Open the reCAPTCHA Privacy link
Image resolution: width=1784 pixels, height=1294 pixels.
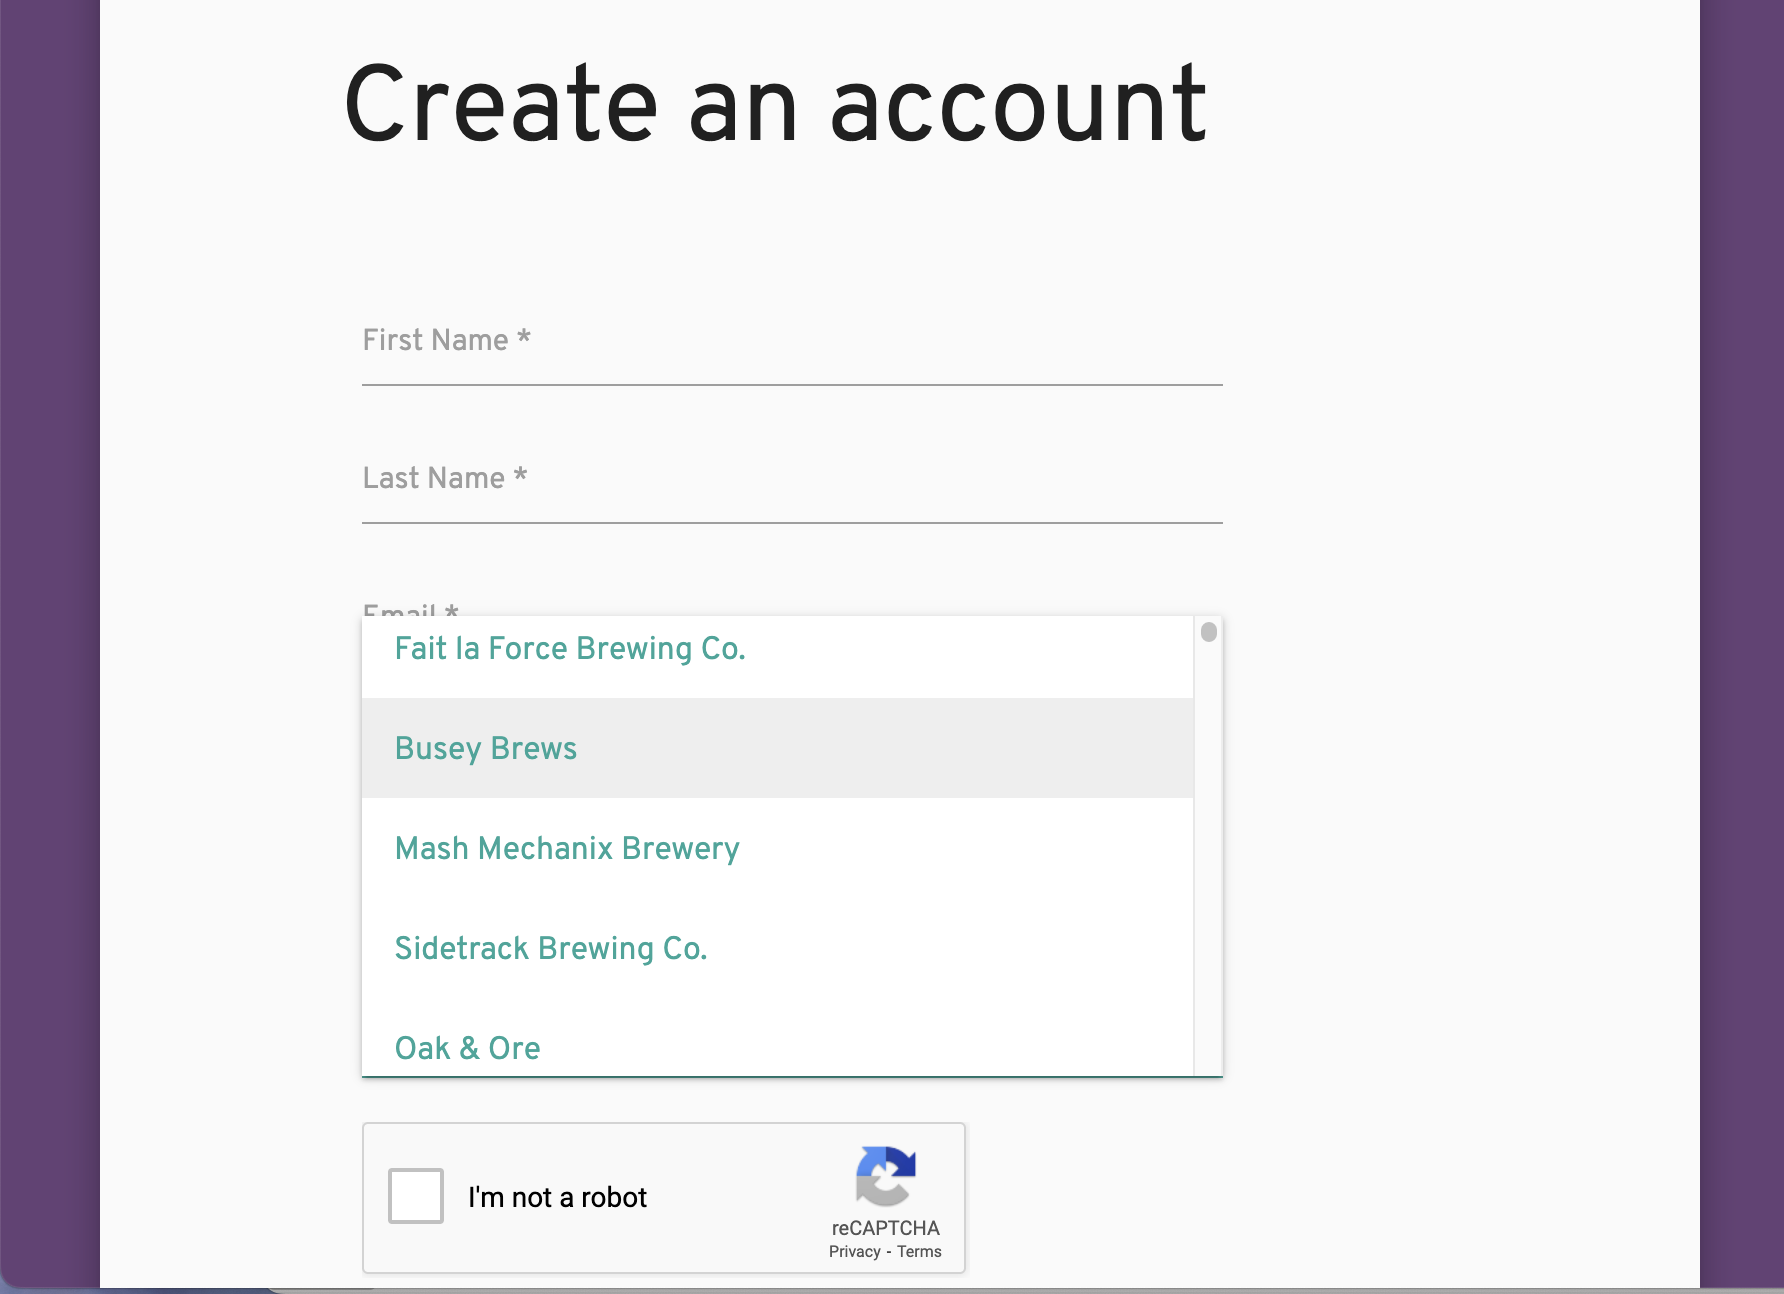855,1252
